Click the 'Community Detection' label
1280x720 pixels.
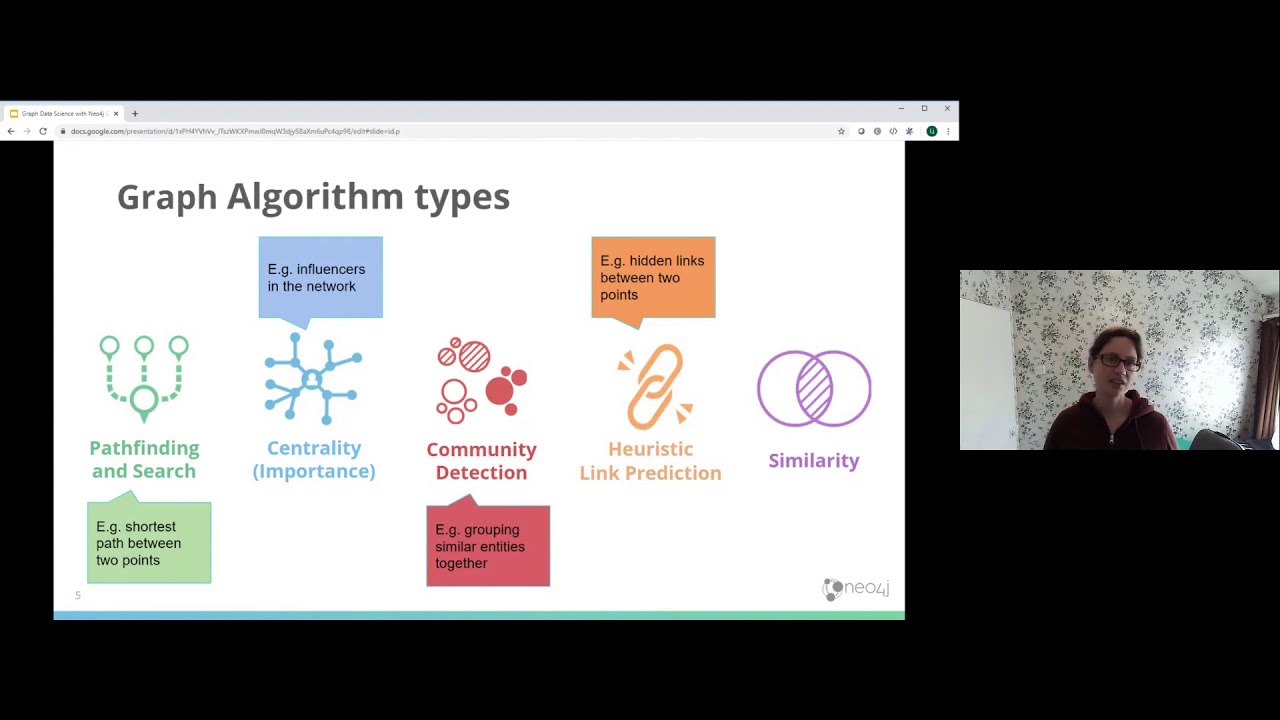tap(481, 461)
